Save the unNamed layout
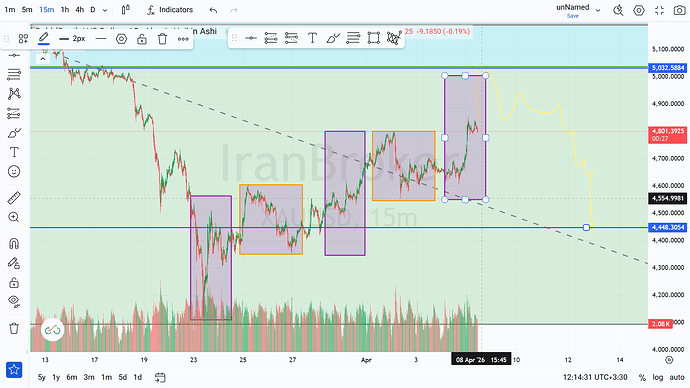 573,16
